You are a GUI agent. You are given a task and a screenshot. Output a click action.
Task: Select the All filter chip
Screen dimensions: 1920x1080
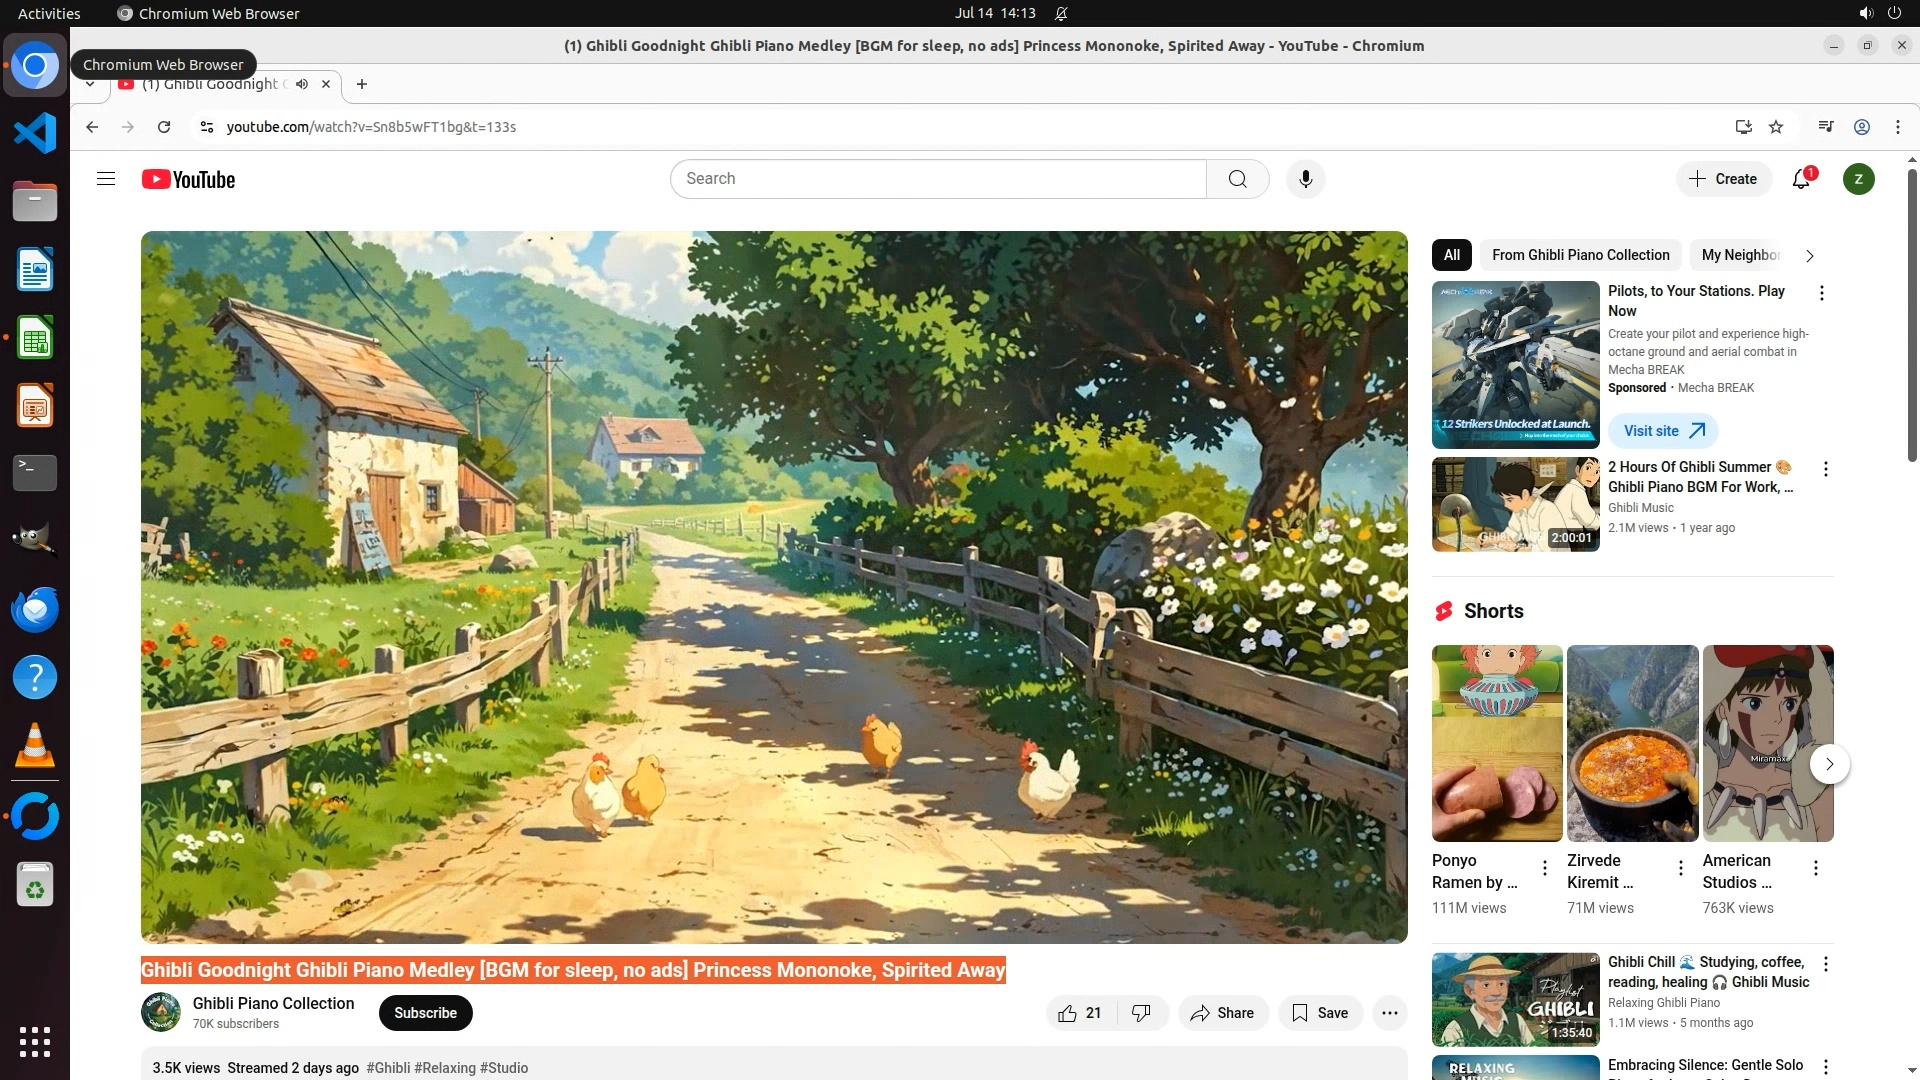tap(1451, 255)
